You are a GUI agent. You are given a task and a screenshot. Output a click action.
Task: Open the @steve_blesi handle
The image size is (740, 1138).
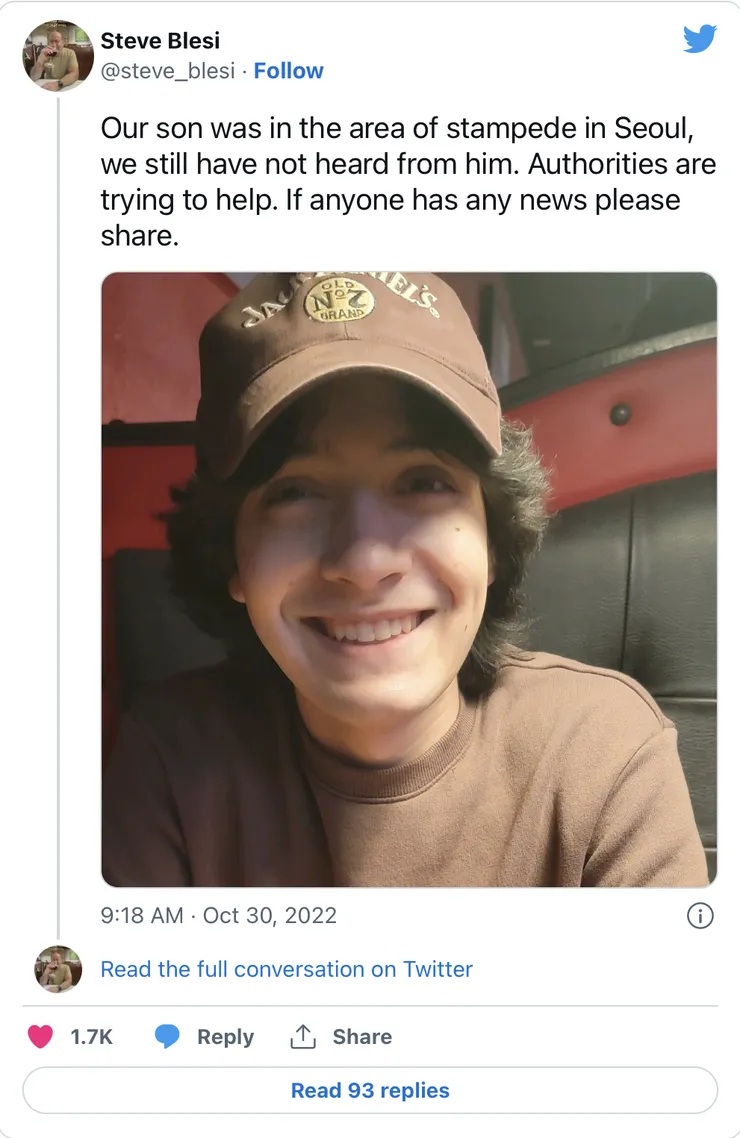coord(168,70)
